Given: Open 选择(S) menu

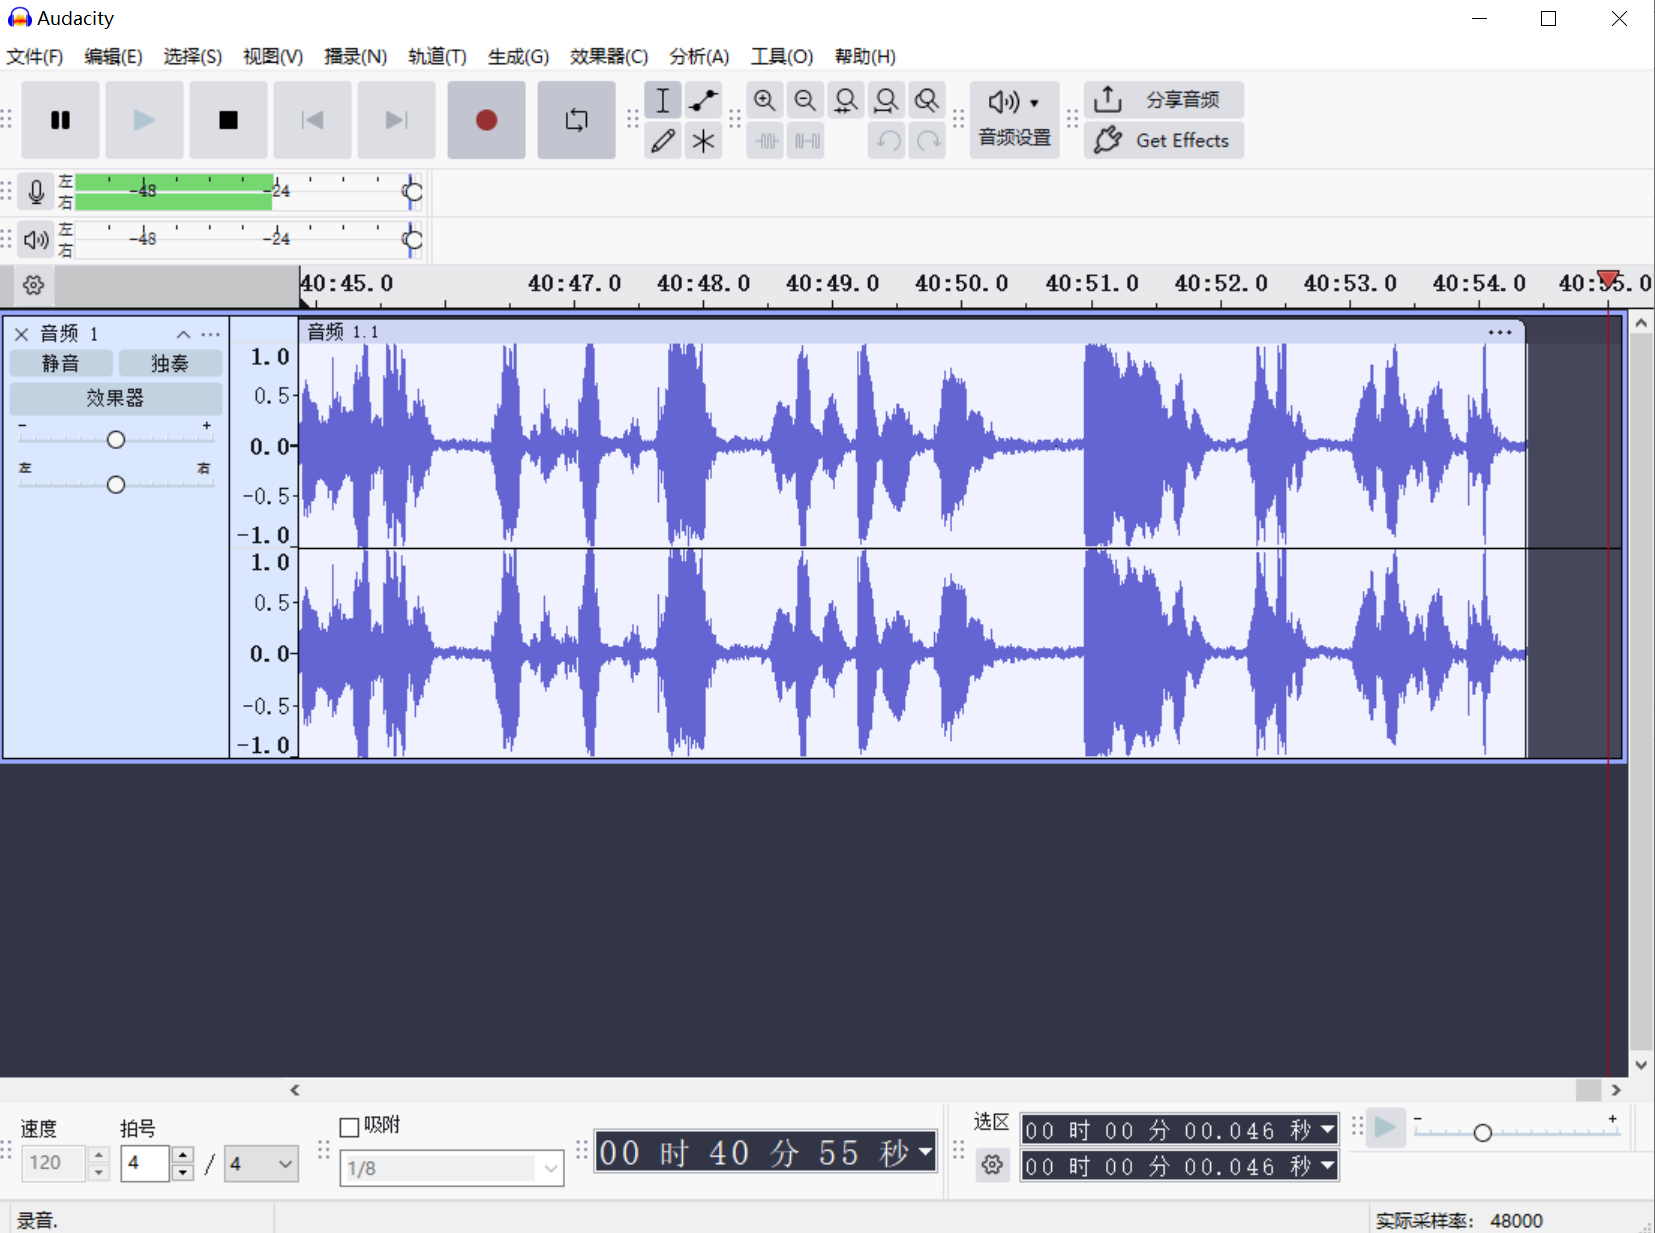Looking at the screenshot, I should (193, 56).
